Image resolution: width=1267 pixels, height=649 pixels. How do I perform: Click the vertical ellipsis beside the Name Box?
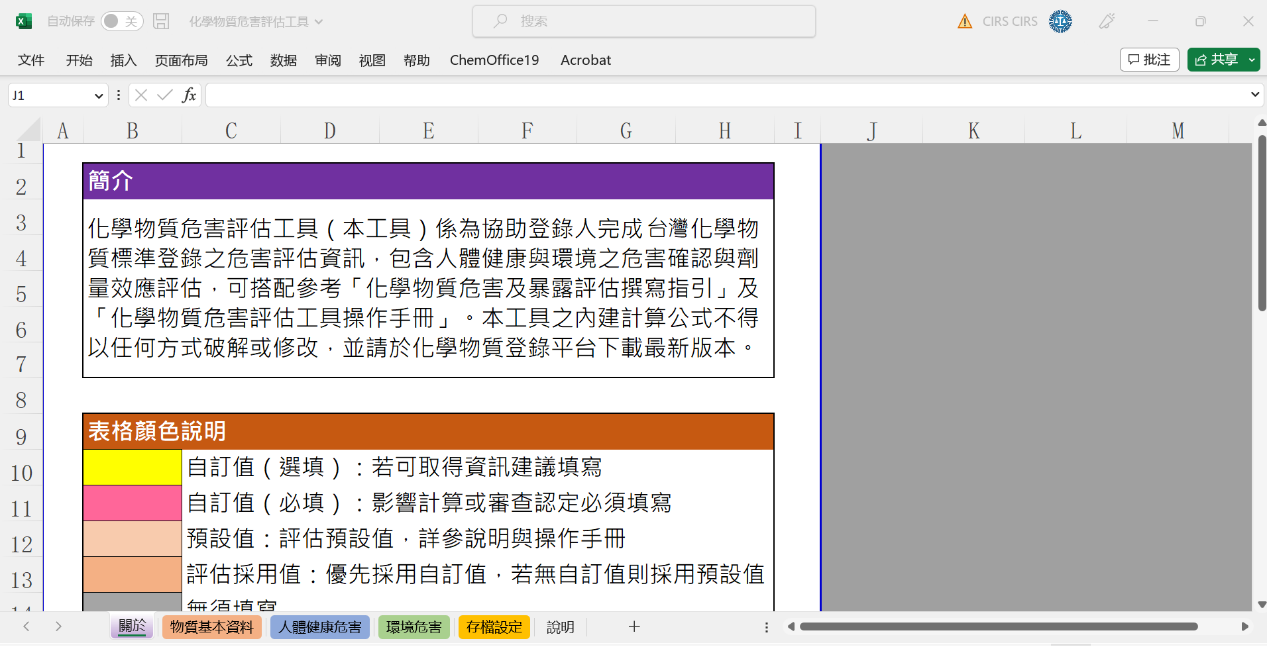[x=118, y=95]
